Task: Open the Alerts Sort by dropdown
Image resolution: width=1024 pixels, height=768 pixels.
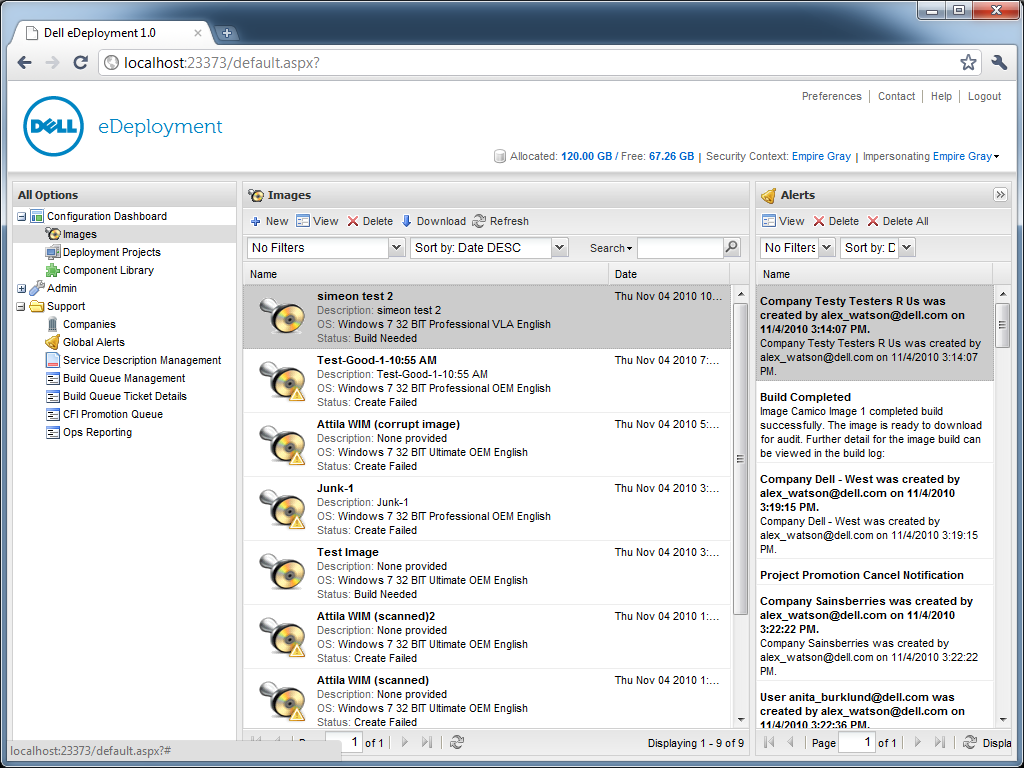Action: click(906, 248)
